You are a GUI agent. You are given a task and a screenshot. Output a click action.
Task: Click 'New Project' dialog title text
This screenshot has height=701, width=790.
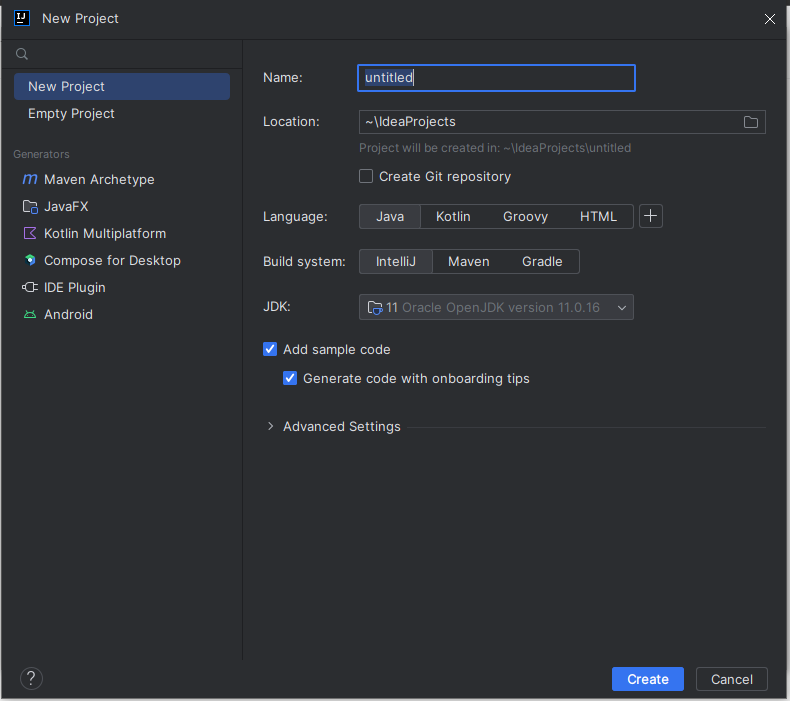tap(80, 19)
